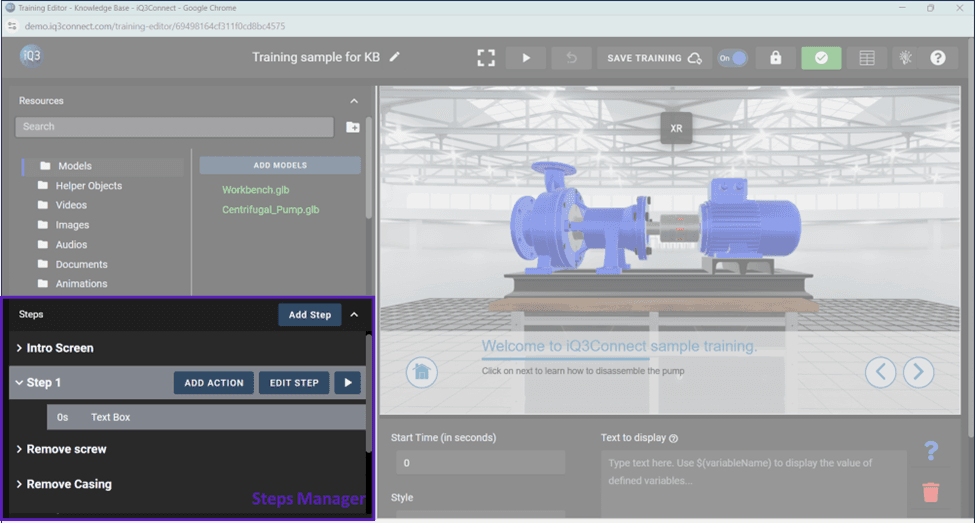Open the Animations resource folder
Image resolution: width=975 pixels, height=523 pixels.
pos(81,284)
